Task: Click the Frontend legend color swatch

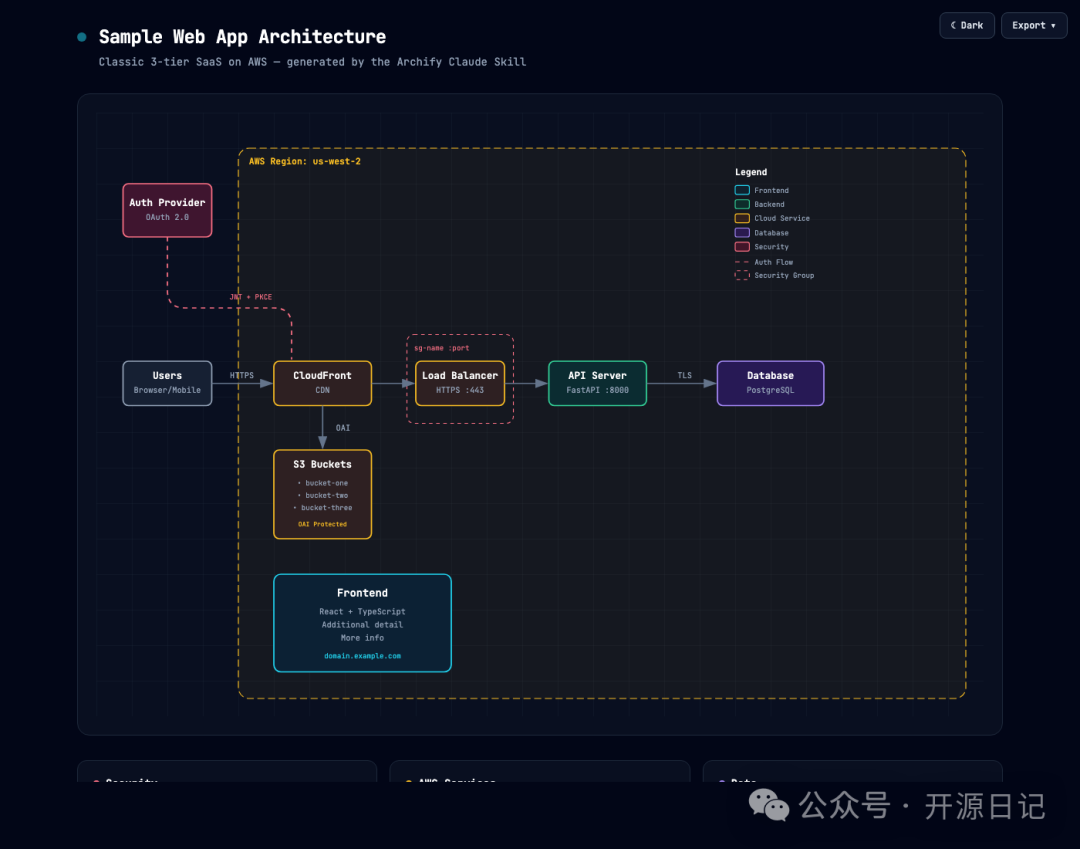Action: coord(742,190)
